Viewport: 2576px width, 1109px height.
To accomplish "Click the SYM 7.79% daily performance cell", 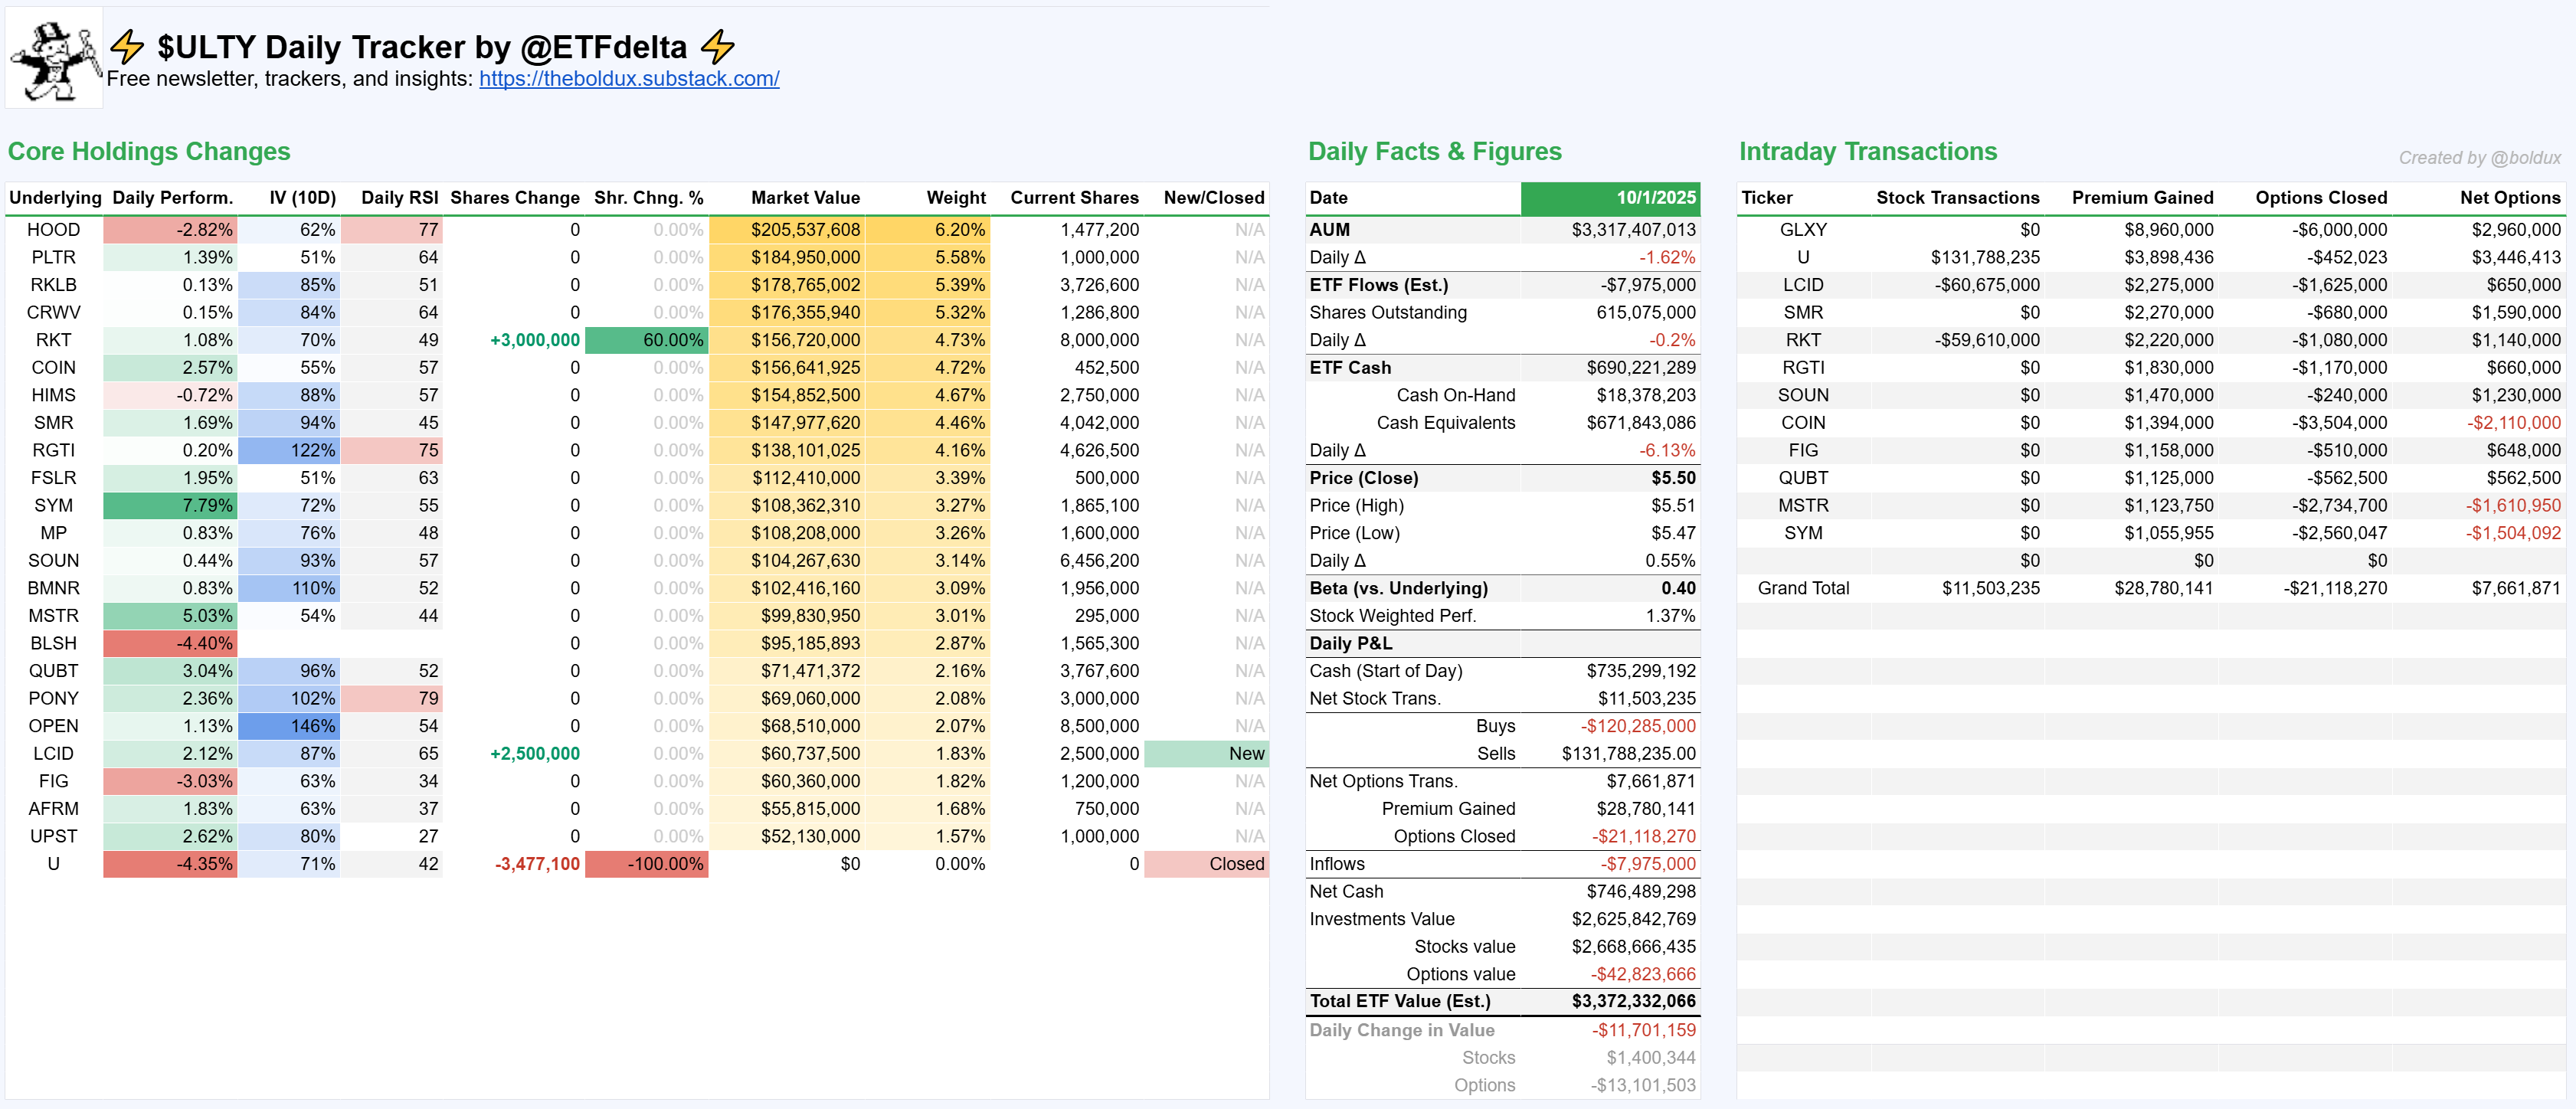I will (171, 506).
